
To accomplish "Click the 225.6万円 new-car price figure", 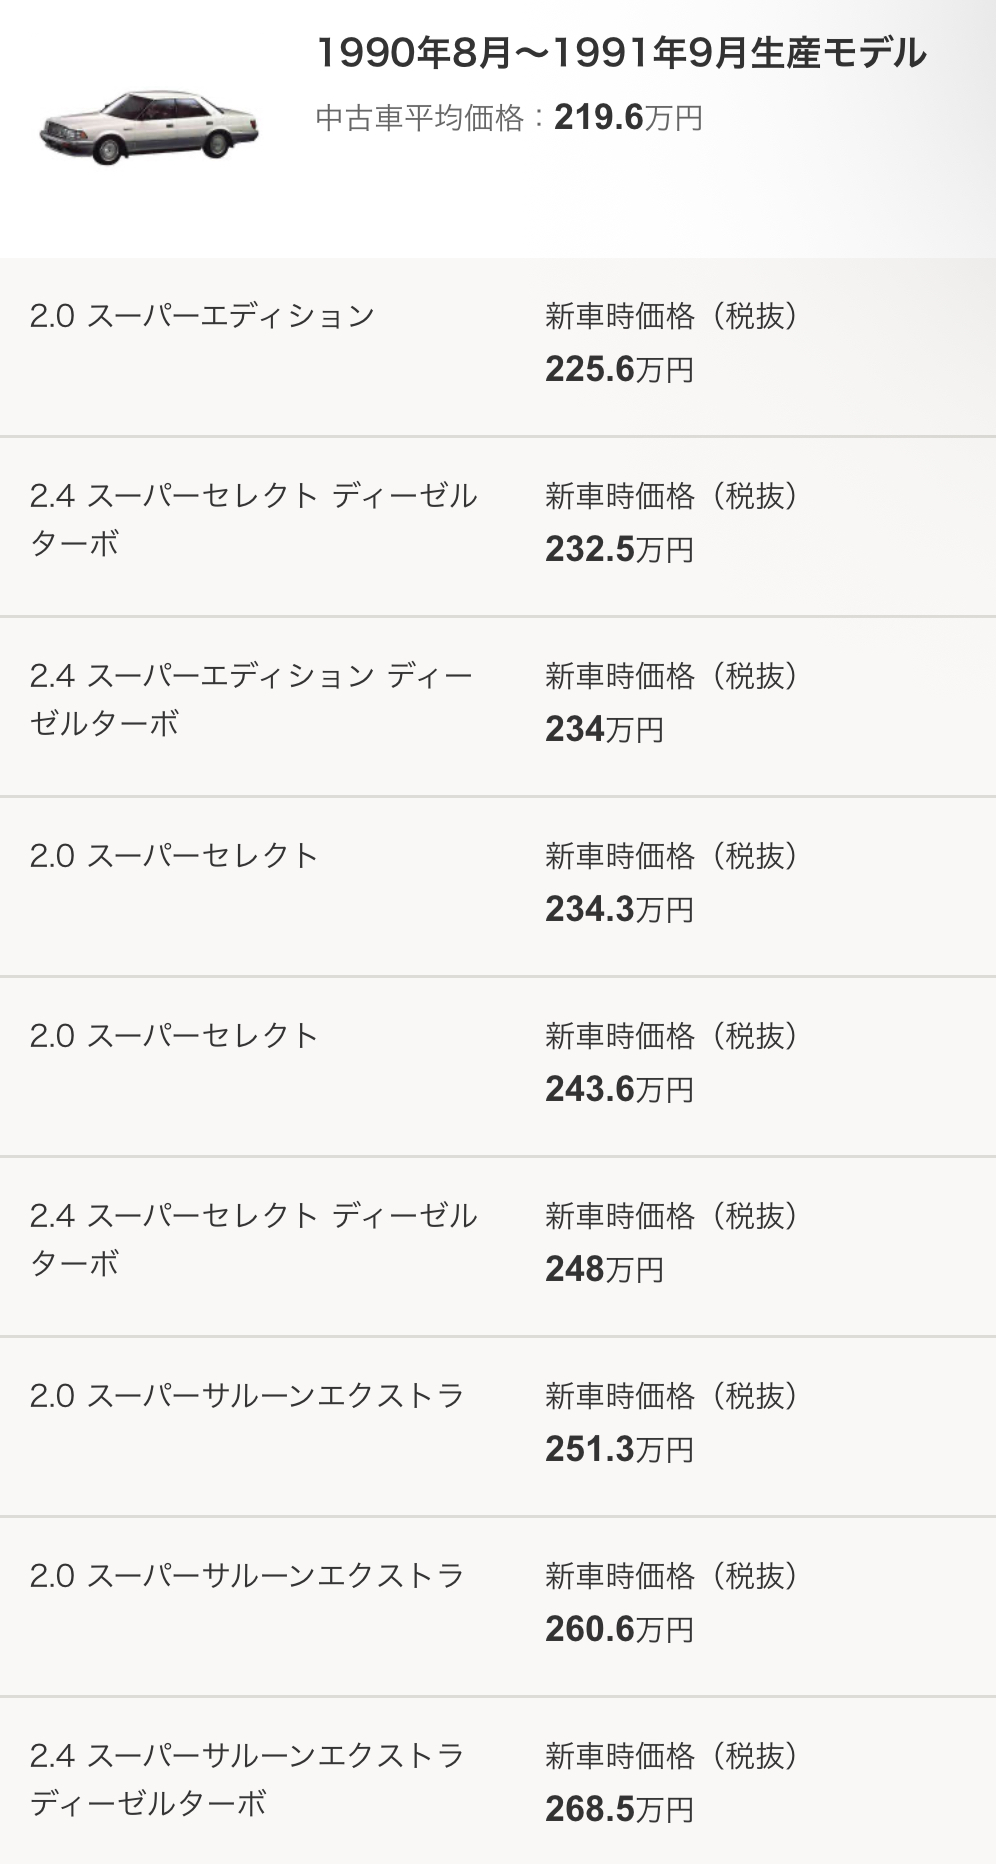I will tap(619, 370).
